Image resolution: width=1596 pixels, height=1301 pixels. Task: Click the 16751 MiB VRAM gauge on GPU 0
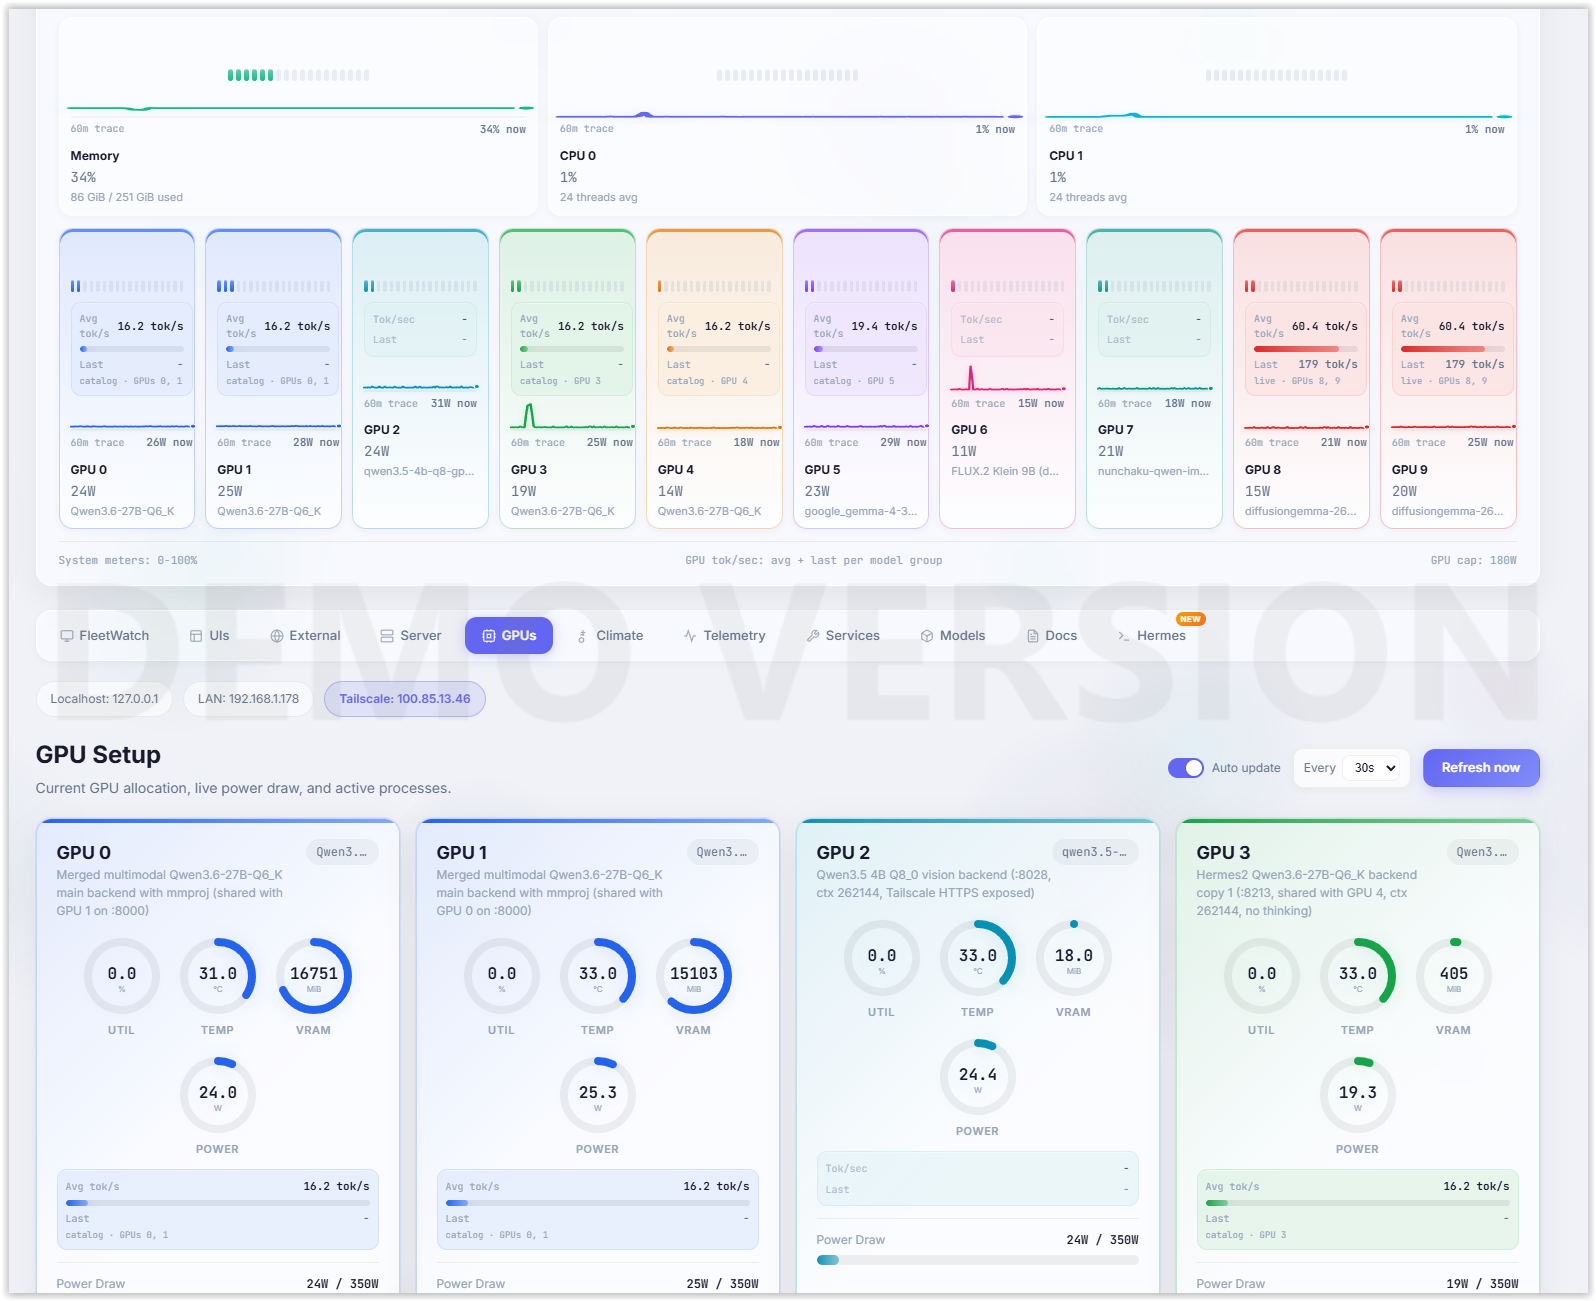tap(314, 976)
